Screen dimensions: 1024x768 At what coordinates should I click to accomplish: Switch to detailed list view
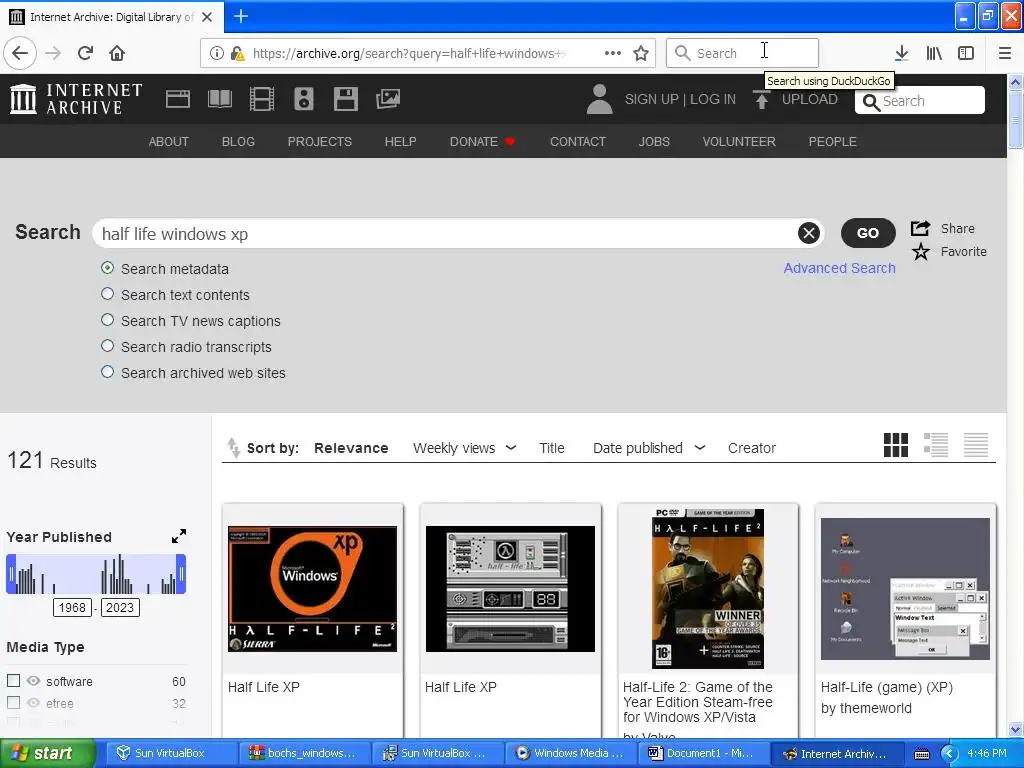click(936, 445)
